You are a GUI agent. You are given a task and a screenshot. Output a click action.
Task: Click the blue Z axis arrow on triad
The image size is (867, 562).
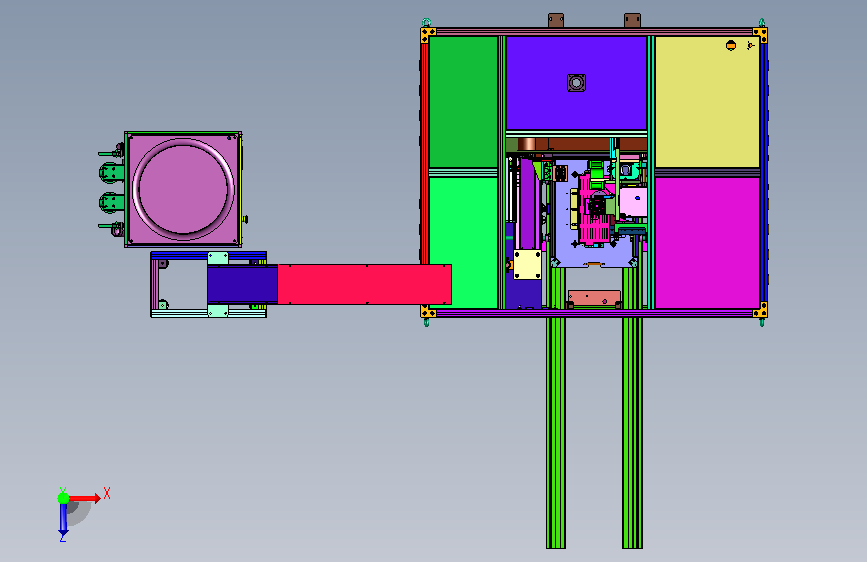coord(63,519)
